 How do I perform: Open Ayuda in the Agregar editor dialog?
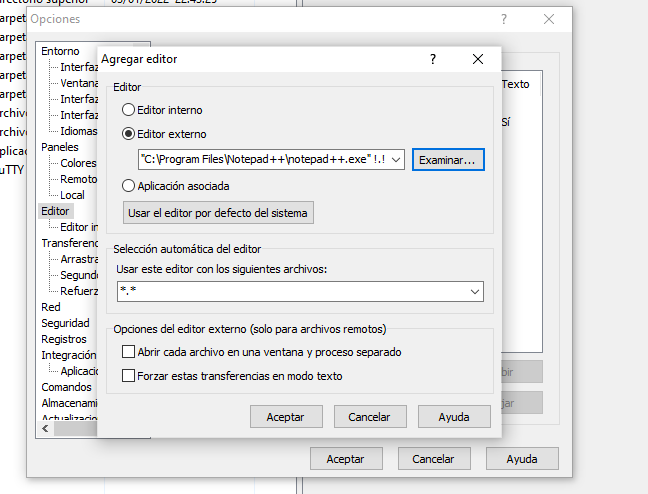point(454,417)
